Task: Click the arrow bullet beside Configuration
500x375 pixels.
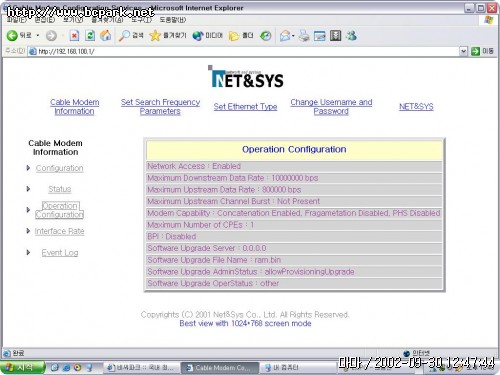Action: [28, 168]
